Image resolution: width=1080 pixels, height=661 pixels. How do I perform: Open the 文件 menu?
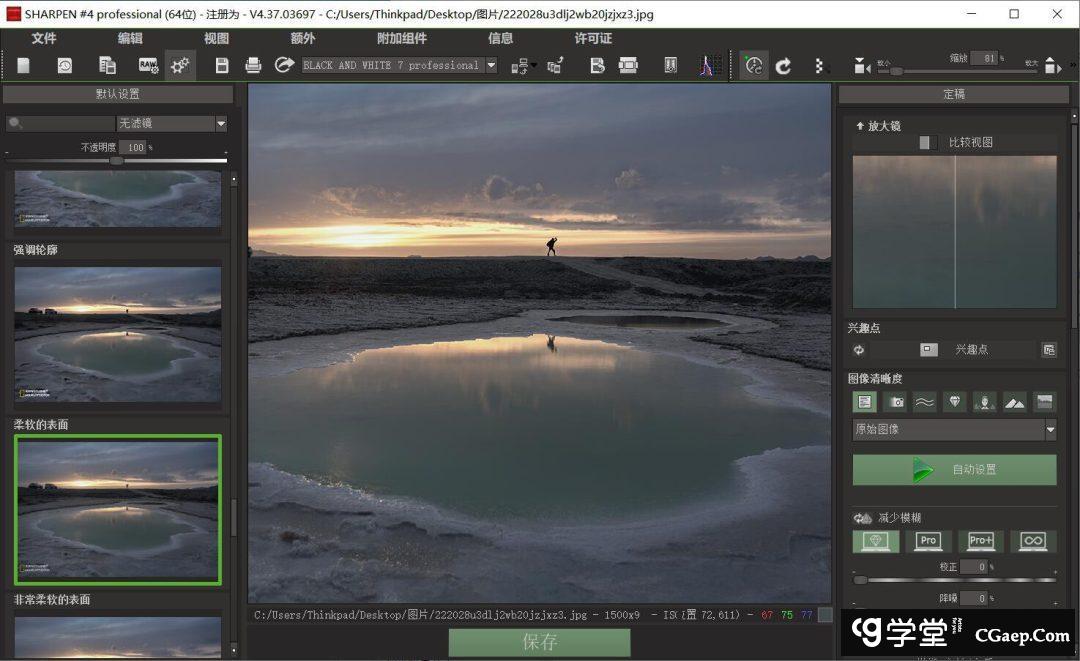click(x=44, y=38)
